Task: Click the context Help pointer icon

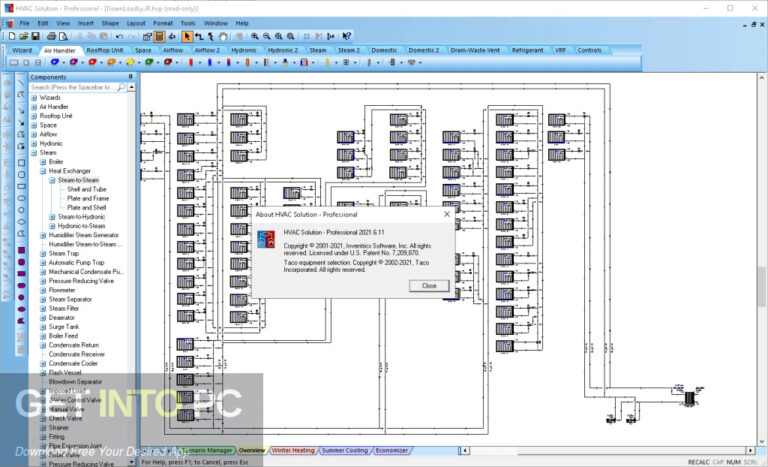Action: coord(347,36)
